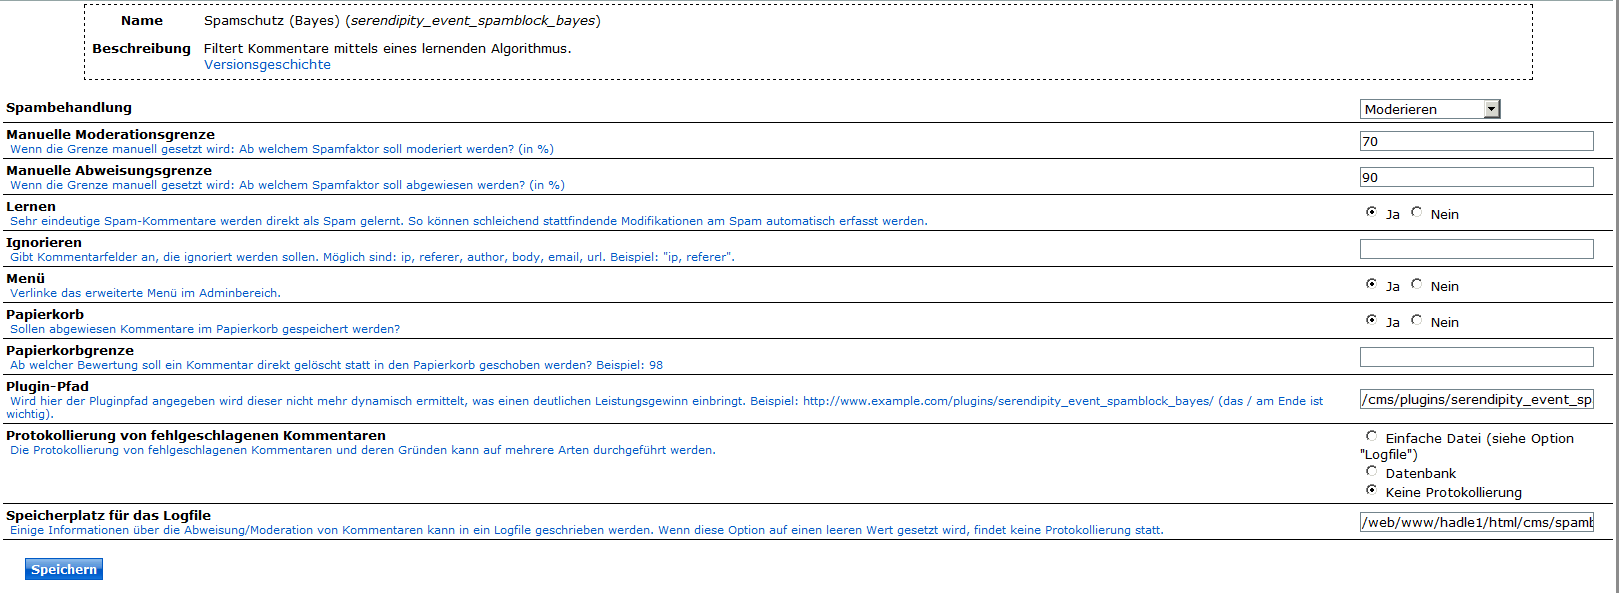Click the Plugin-Pfad label
Screen dimensions: 1619x593
(47, 386)
